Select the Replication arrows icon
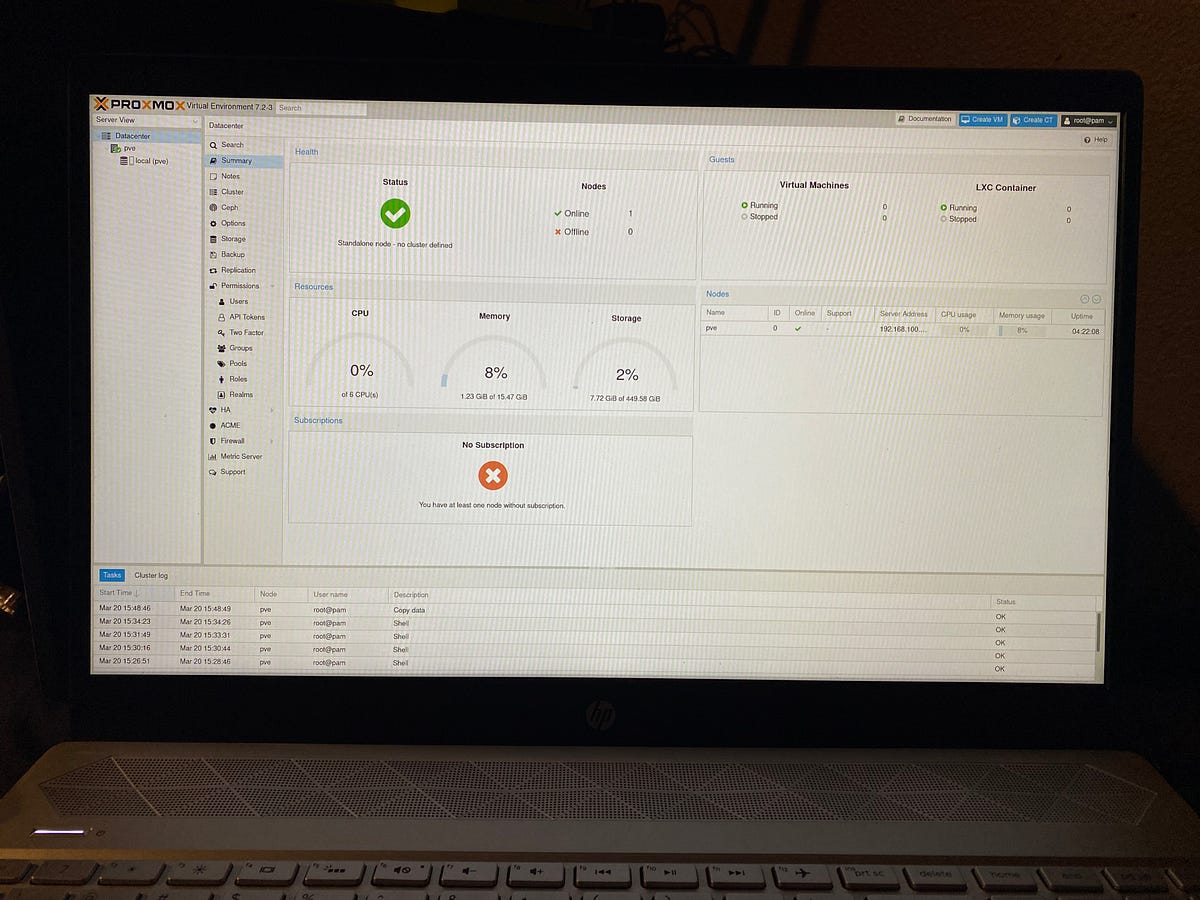Image resolution: width=1200 pixels, height=900 pixels. [x=212, y=270]
